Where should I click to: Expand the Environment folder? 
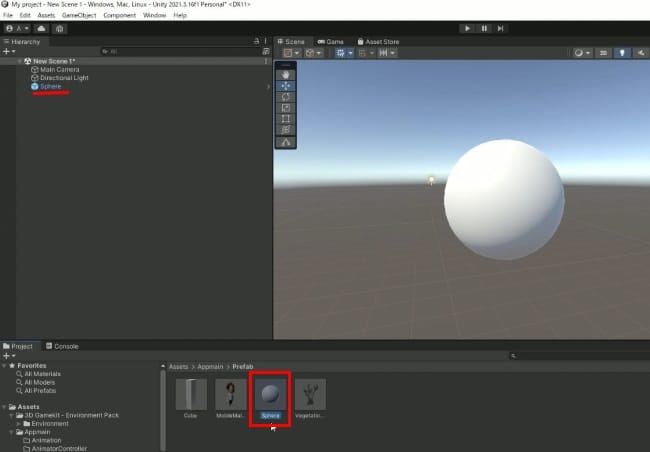[19, 423]
